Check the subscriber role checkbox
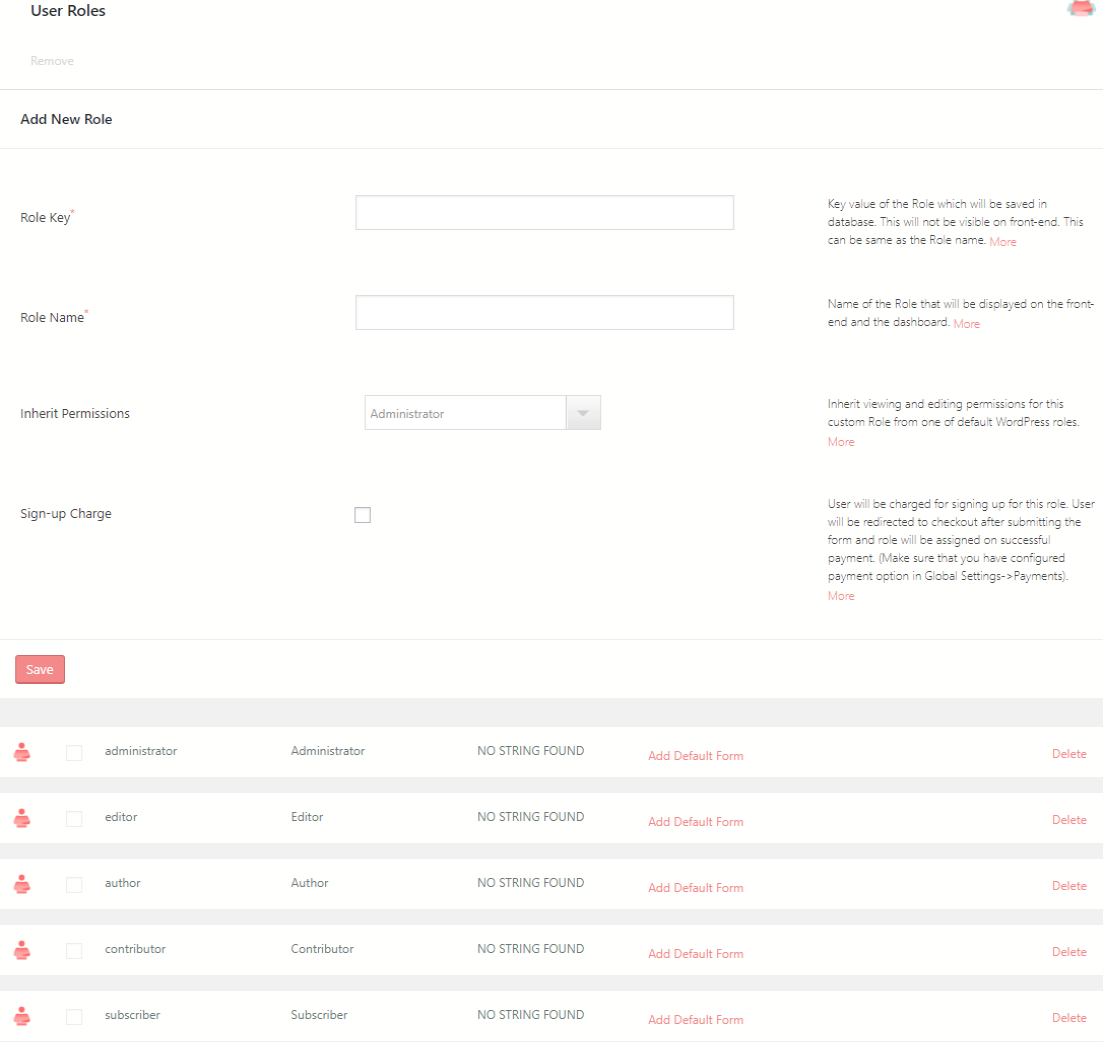The image size is (1103, 1042). click(74, 1016)
